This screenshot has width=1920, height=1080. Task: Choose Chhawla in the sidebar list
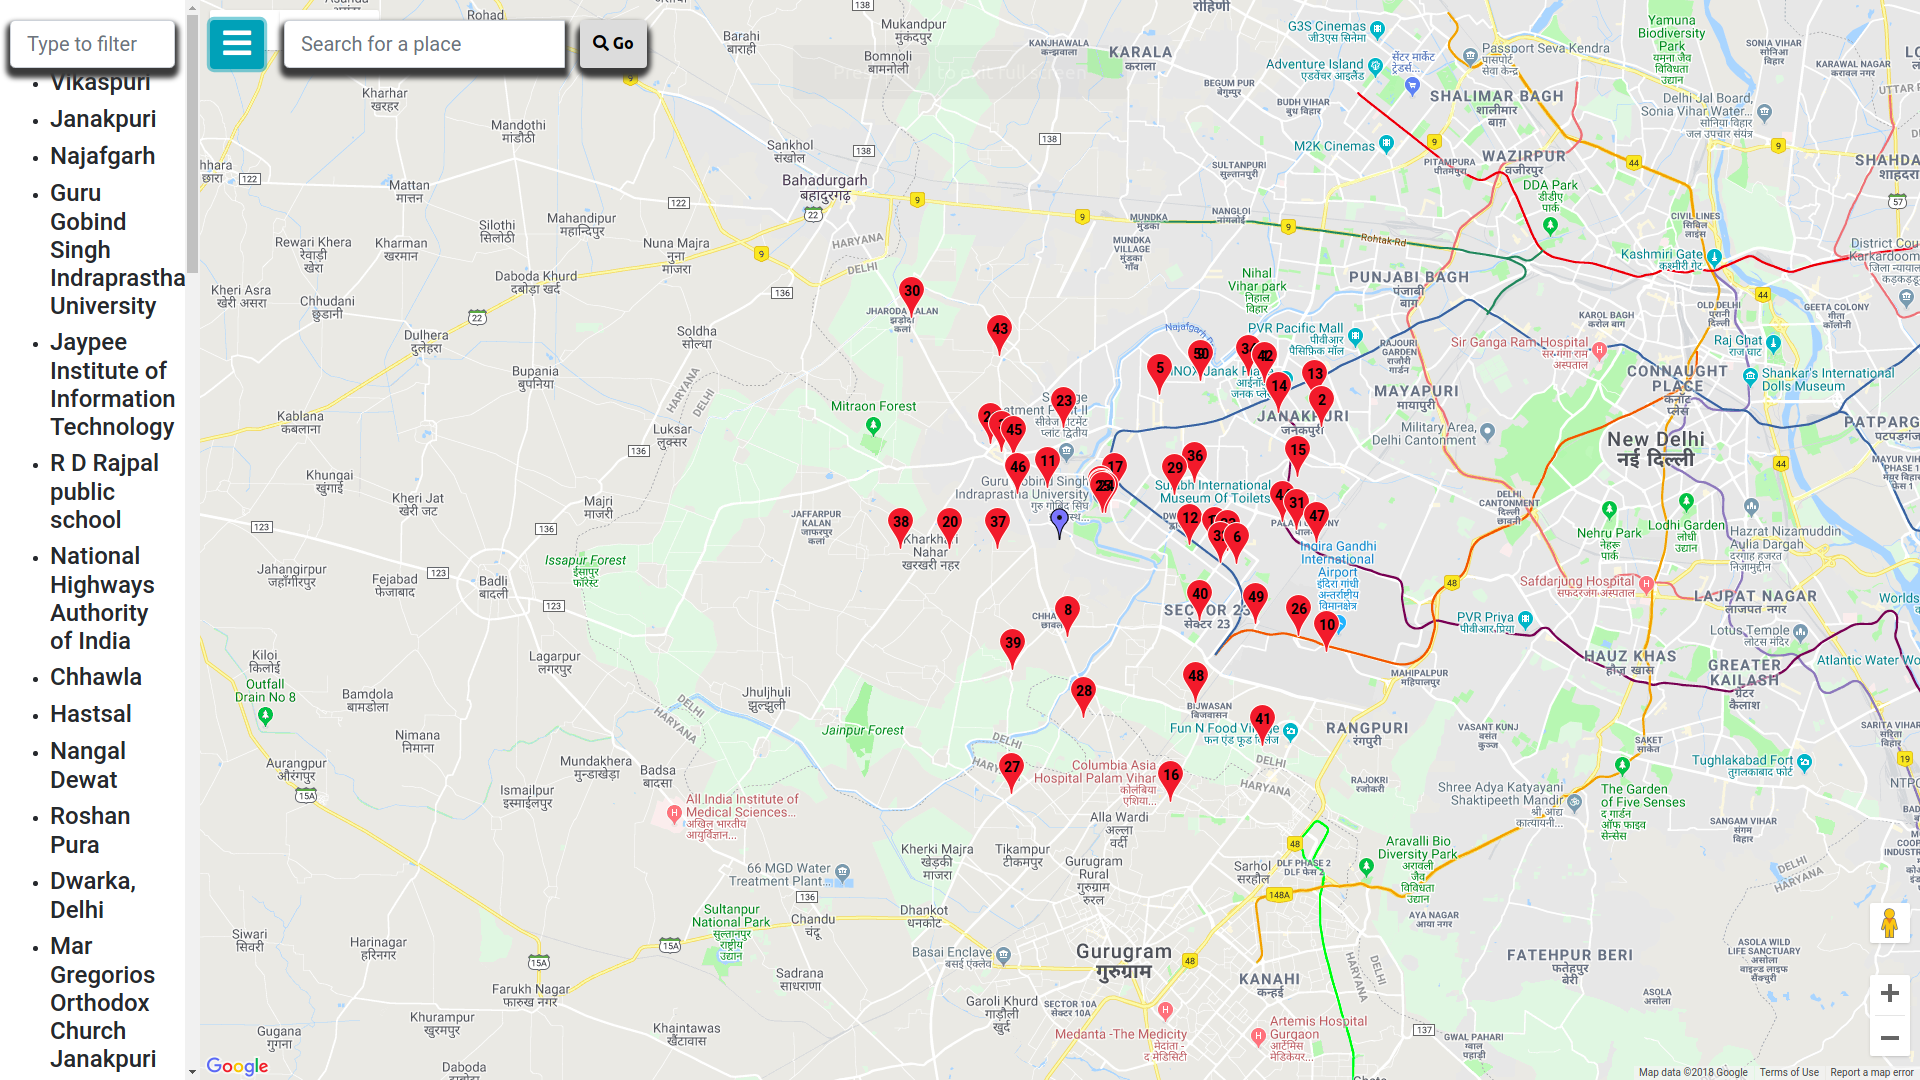coord(96,677)
